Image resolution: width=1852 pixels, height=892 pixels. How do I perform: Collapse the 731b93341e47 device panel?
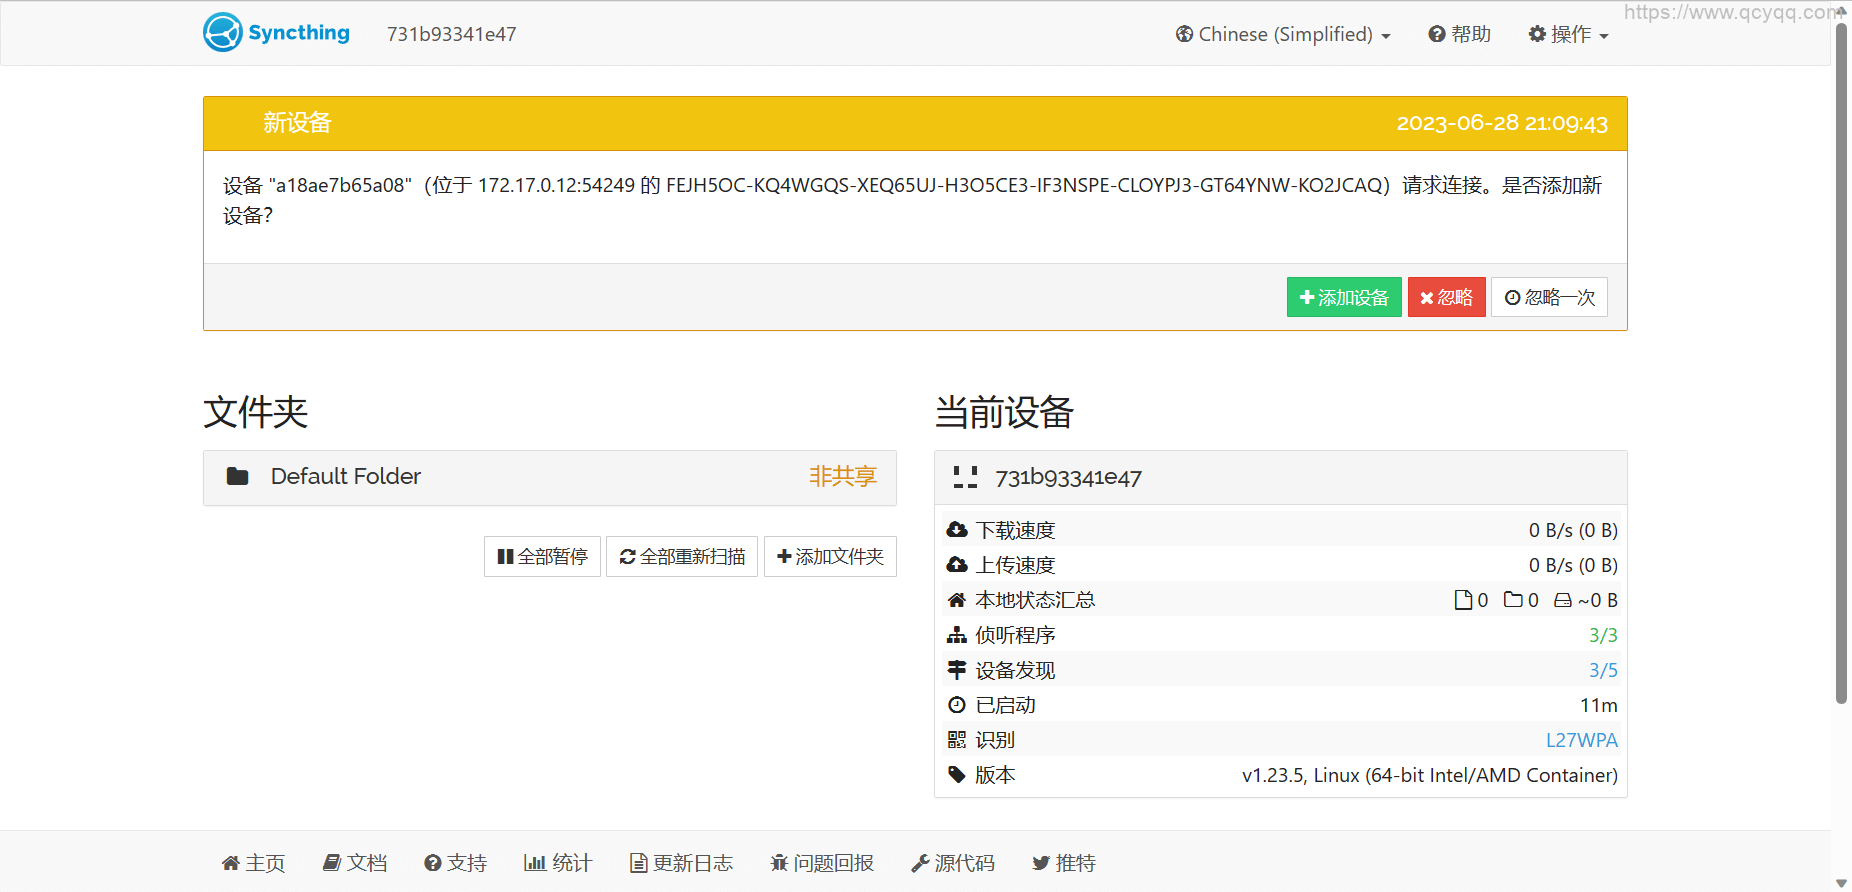click(x=1280, y=478)
